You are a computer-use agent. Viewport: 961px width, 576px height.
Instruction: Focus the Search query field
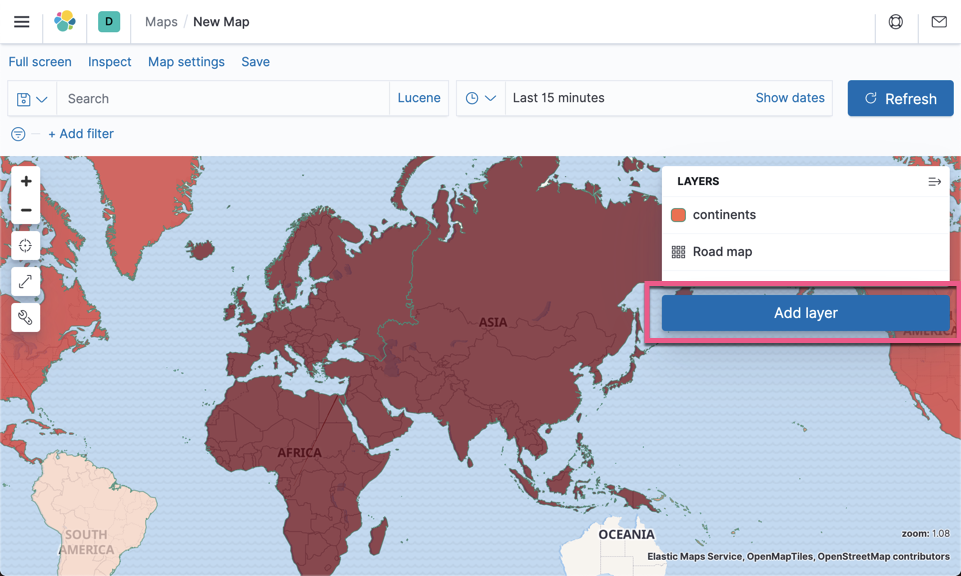click(223, 99)
